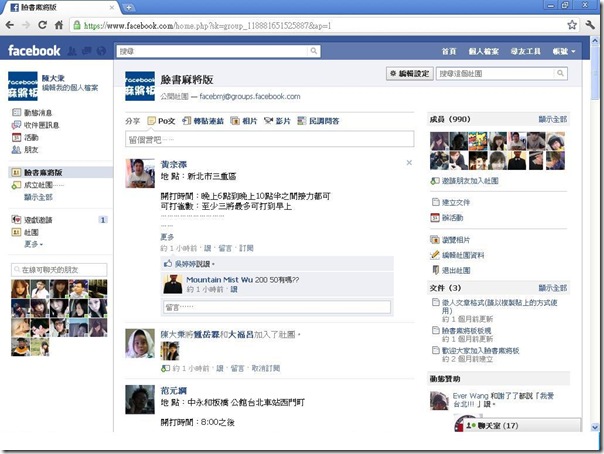Click 黃奈添 post profile thumbnail

coord(140,173)
